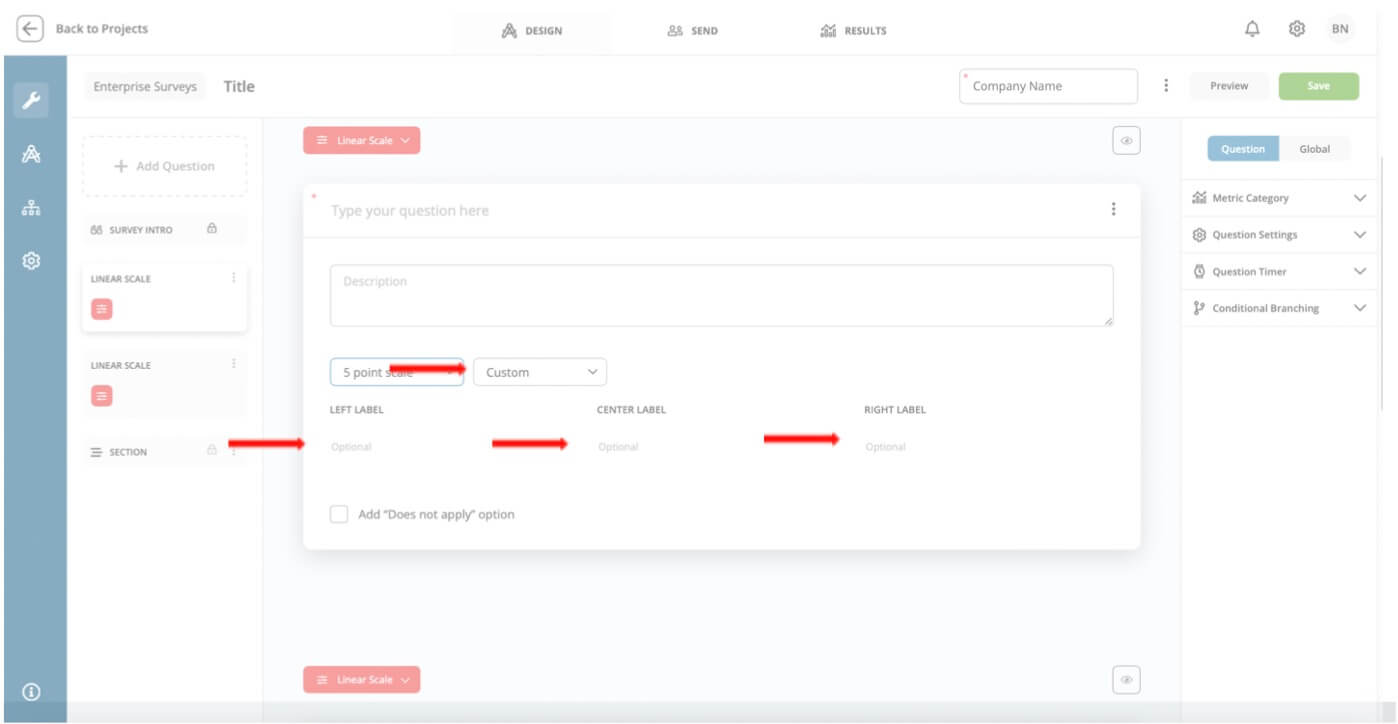Click the back arrow icon beside Back to Projects
1398x724 pixels.
pos(30,29)
